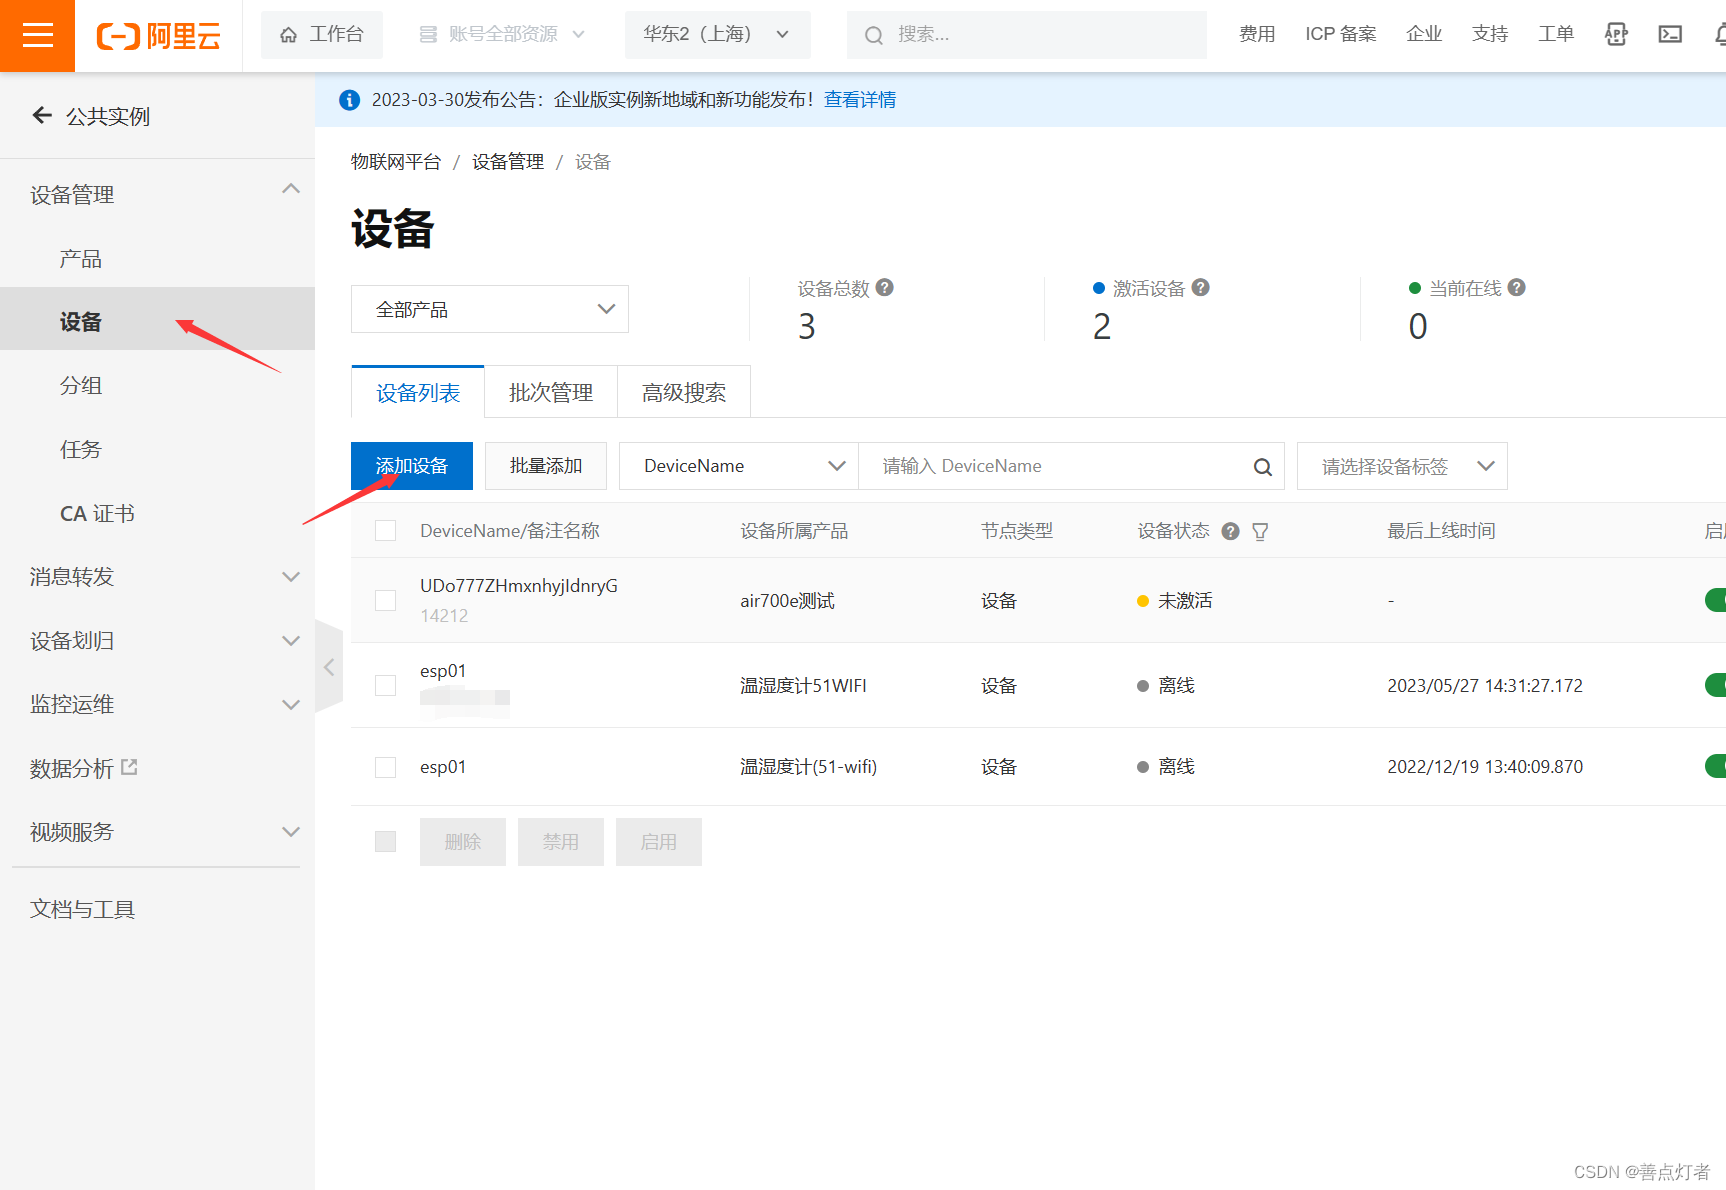This screenshot has height=1190, width=1726.
Task: Open the search field magnifier icon
Action: [873, 34]
